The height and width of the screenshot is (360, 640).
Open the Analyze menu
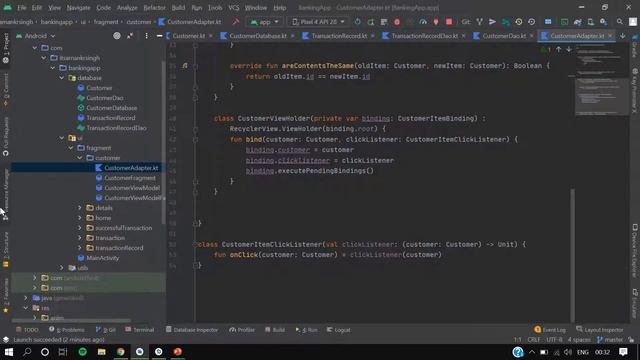coord(127,7)
